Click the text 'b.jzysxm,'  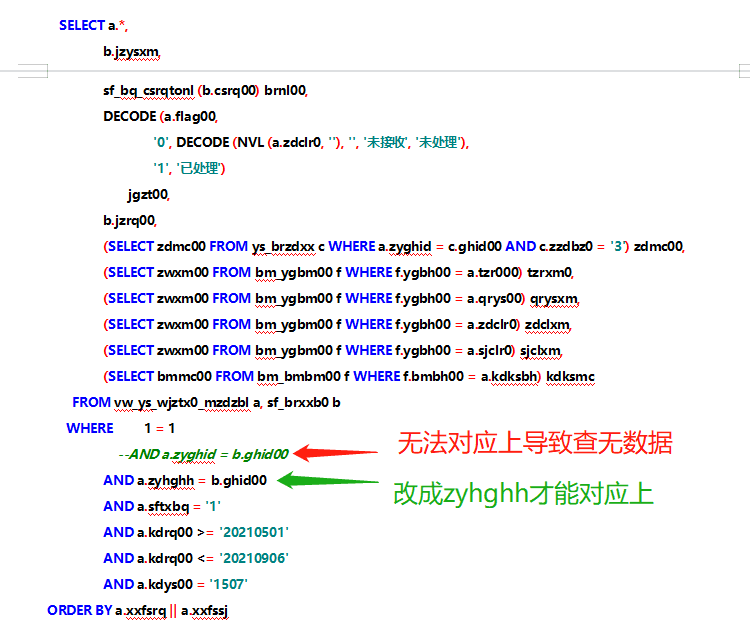132,52
